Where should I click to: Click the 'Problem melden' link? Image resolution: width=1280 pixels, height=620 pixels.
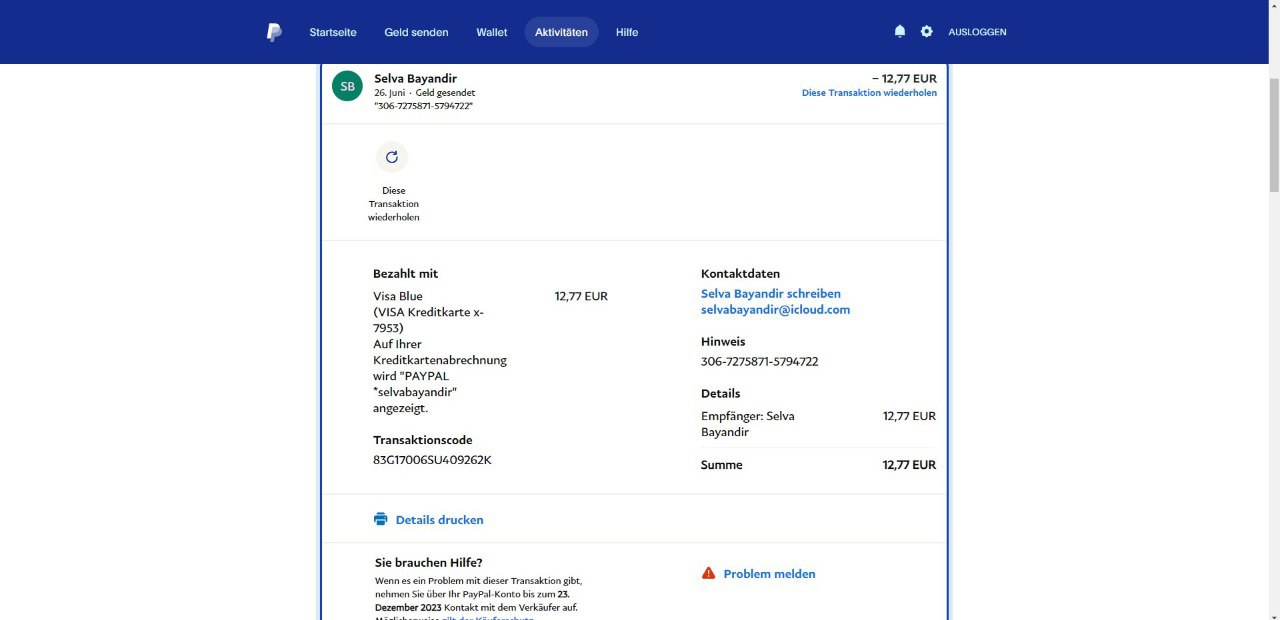[x=769, y=574]
